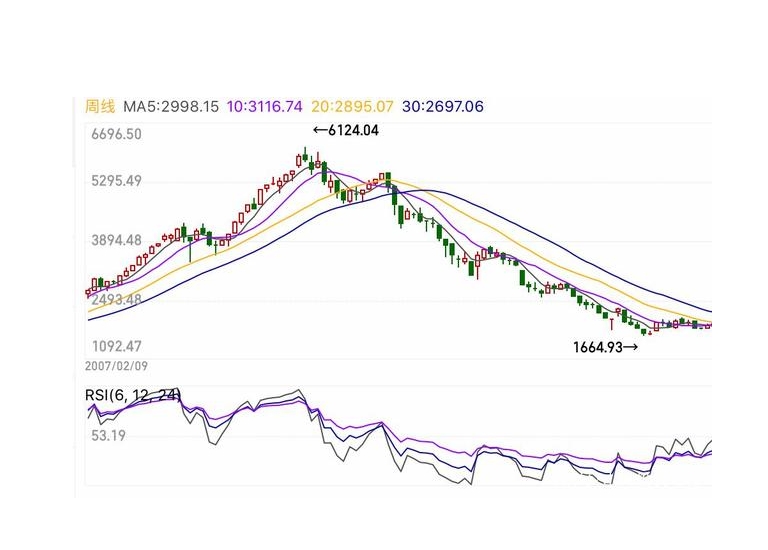Open the RSI(6, 12, 24) indicator settings label
Image resolution: width=768 pixels, height=550 pixels.
133,396
